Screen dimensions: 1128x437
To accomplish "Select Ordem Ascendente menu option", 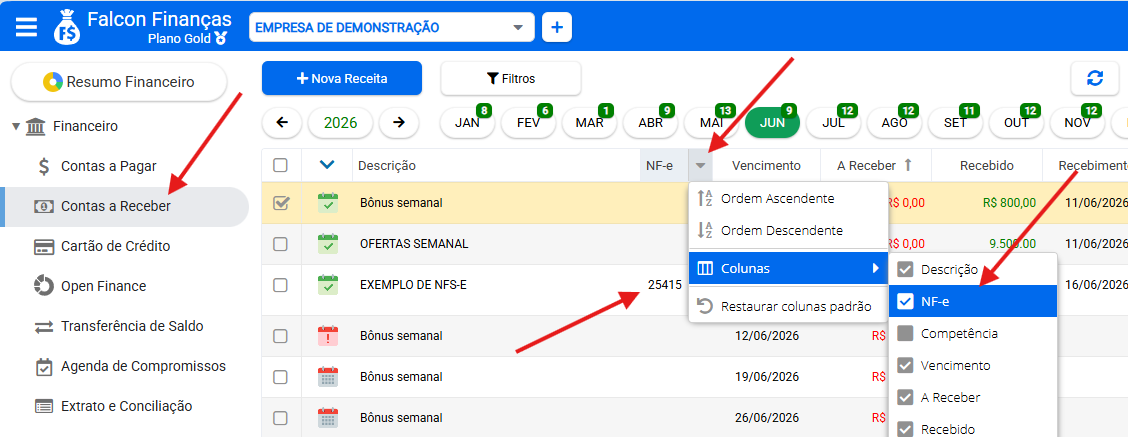I will pos(788,198).
